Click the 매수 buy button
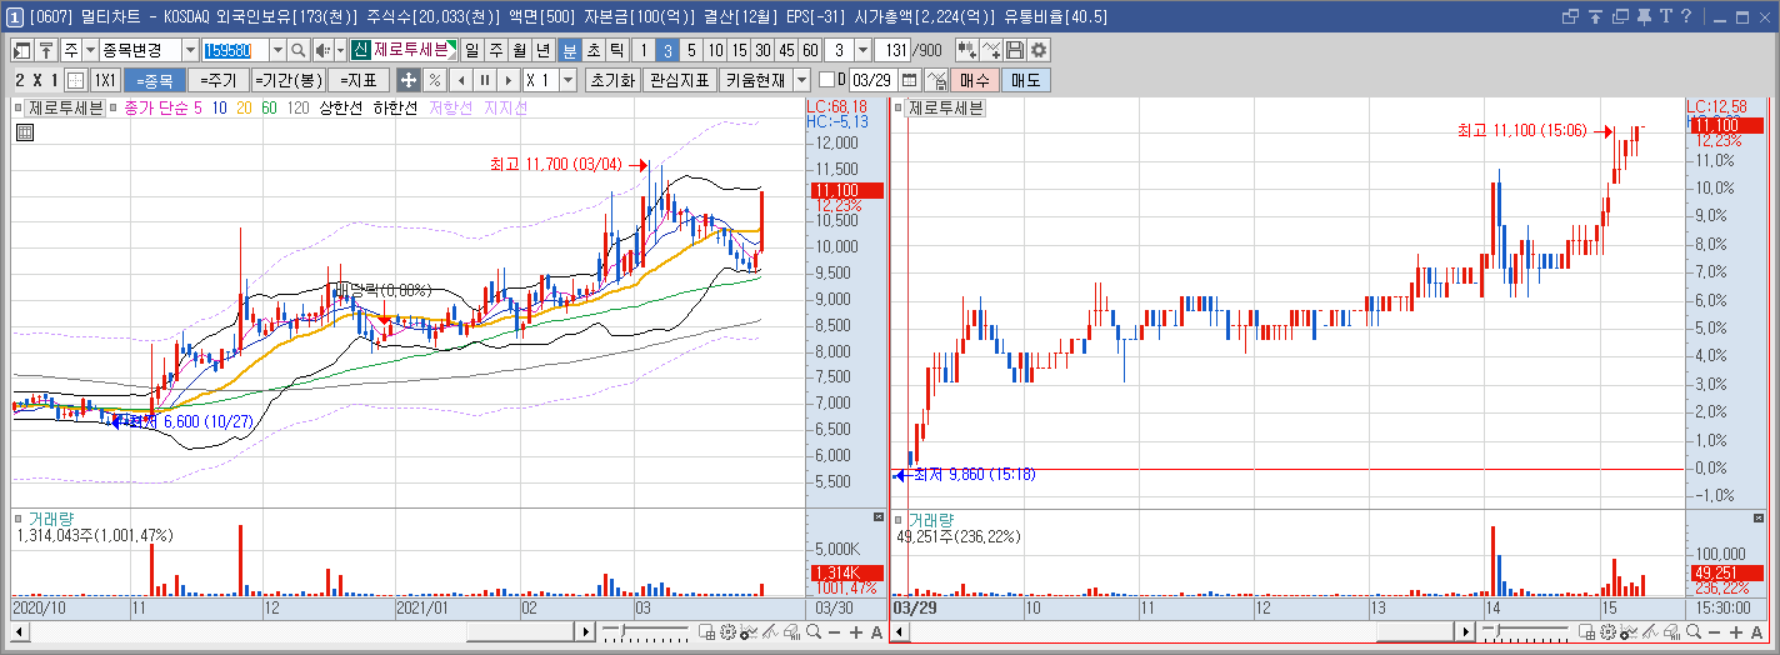Image resolution: width=1780 pixels, height=655 pixels. click(974, 80)
